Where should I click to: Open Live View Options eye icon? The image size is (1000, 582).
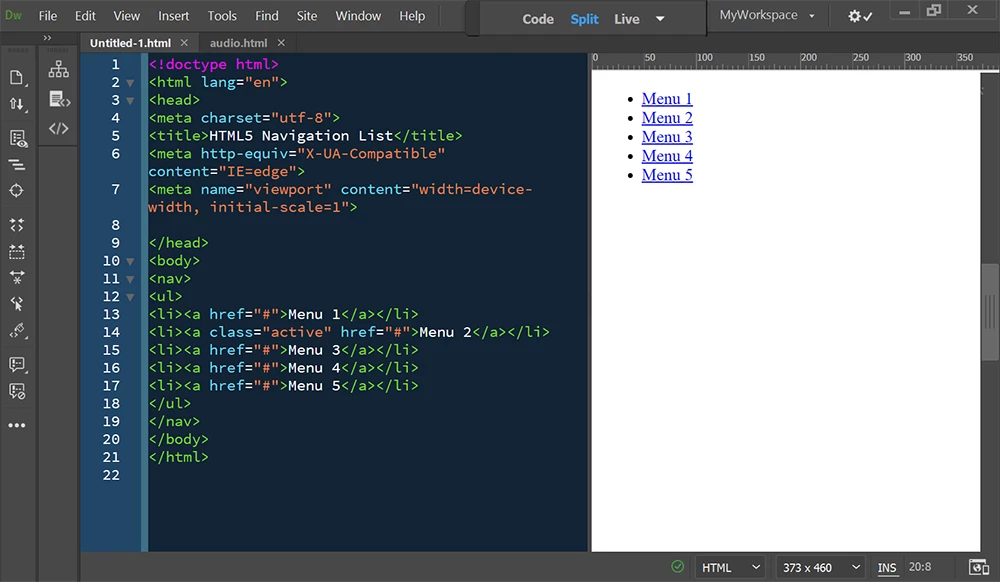coord(17,138)
